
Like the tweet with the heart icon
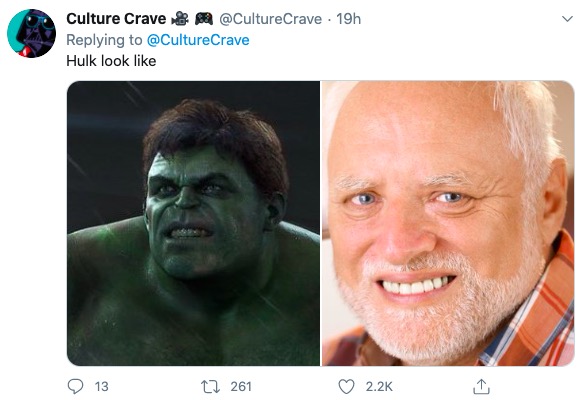pyautogui.click(x=346, y=387)
